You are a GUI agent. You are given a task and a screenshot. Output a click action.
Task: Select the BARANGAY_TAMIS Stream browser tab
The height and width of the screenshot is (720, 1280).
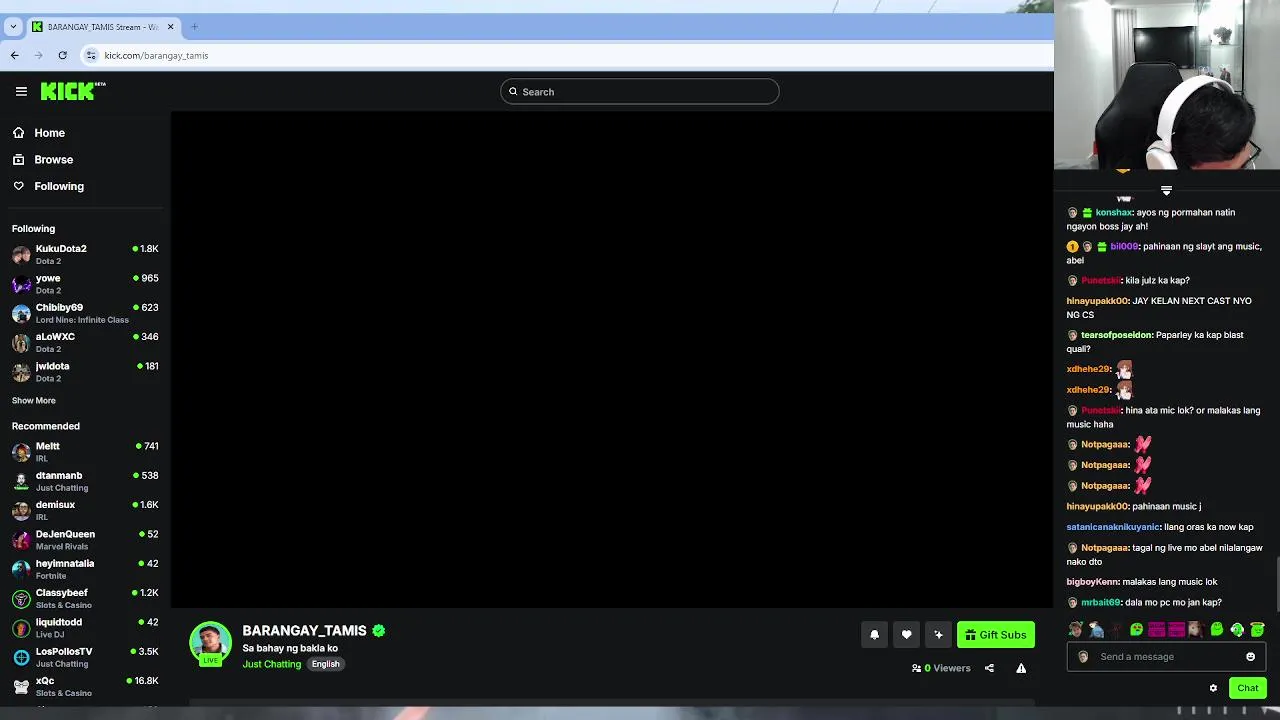103,27
